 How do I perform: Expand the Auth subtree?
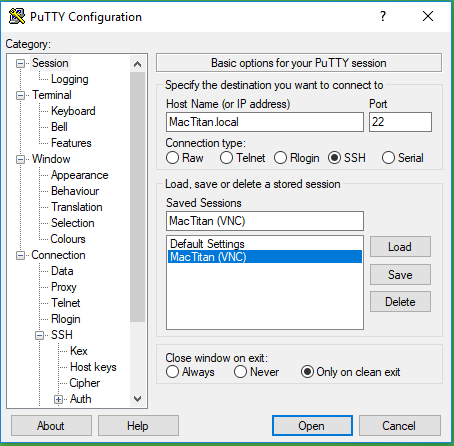click(x=58, y=399)
